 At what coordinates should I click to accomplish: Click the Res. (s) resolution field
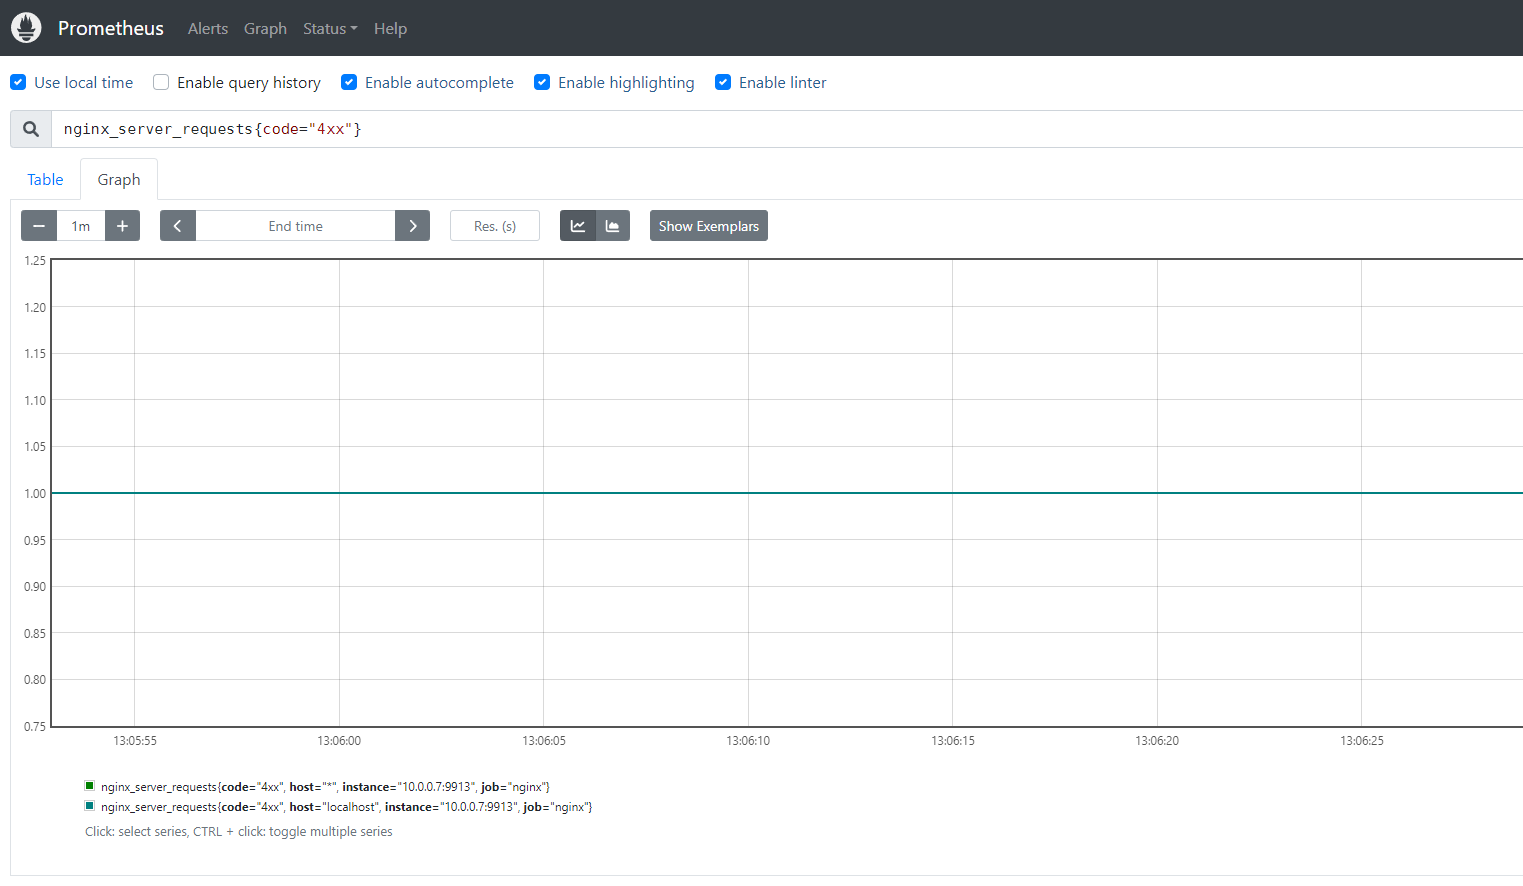pyautogui.click(x=495, y=226)
